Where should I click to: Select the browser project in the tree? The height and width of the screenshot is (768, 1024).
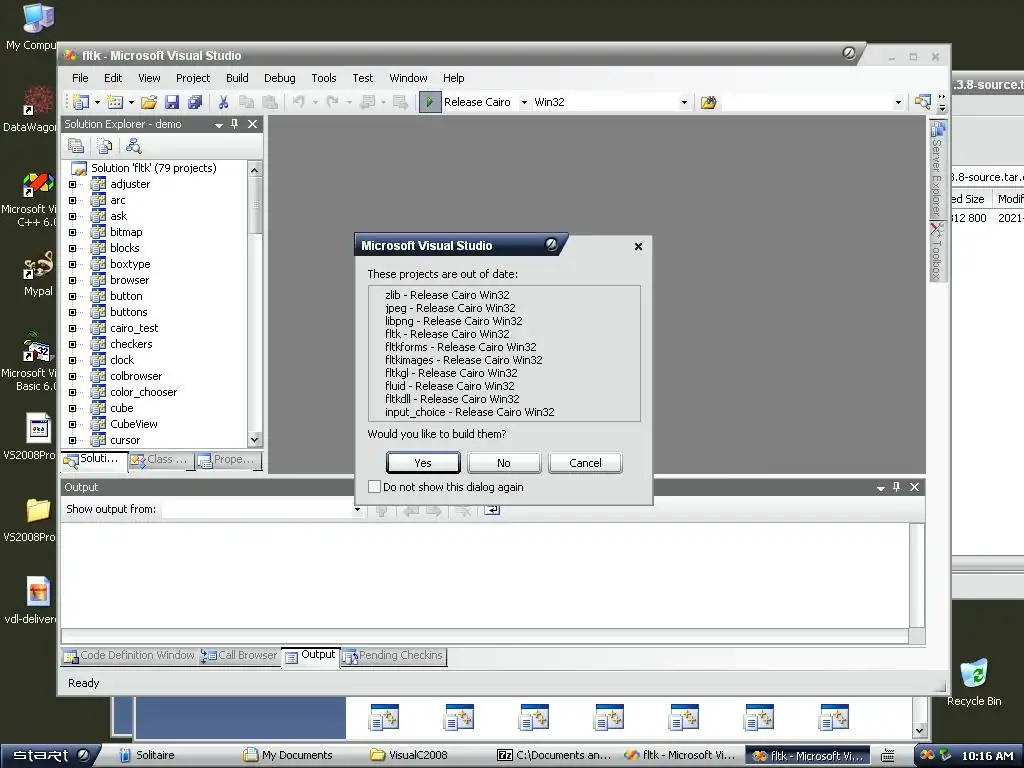[x=129, y=280]
